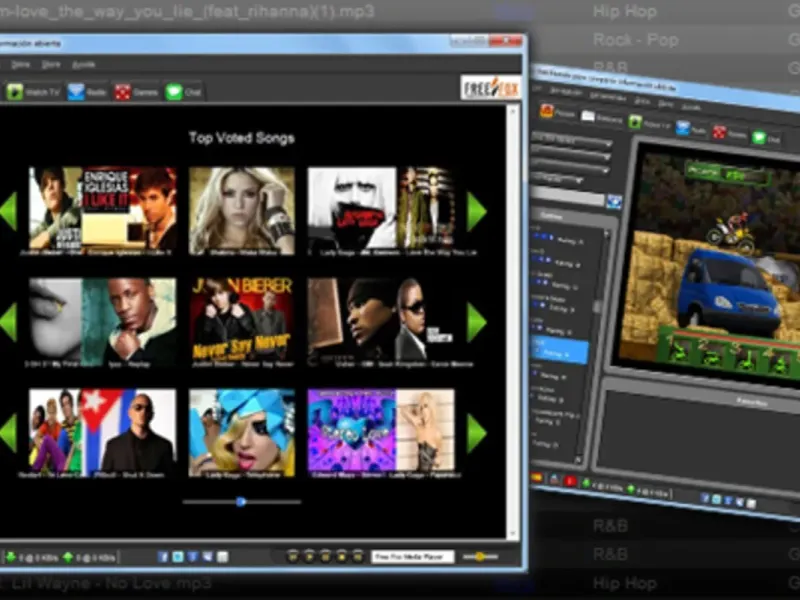Click the first round media control button
Image resolution: width=800 pixels, height=600 pixels.
pyautogui.click(x=293, y=556)
